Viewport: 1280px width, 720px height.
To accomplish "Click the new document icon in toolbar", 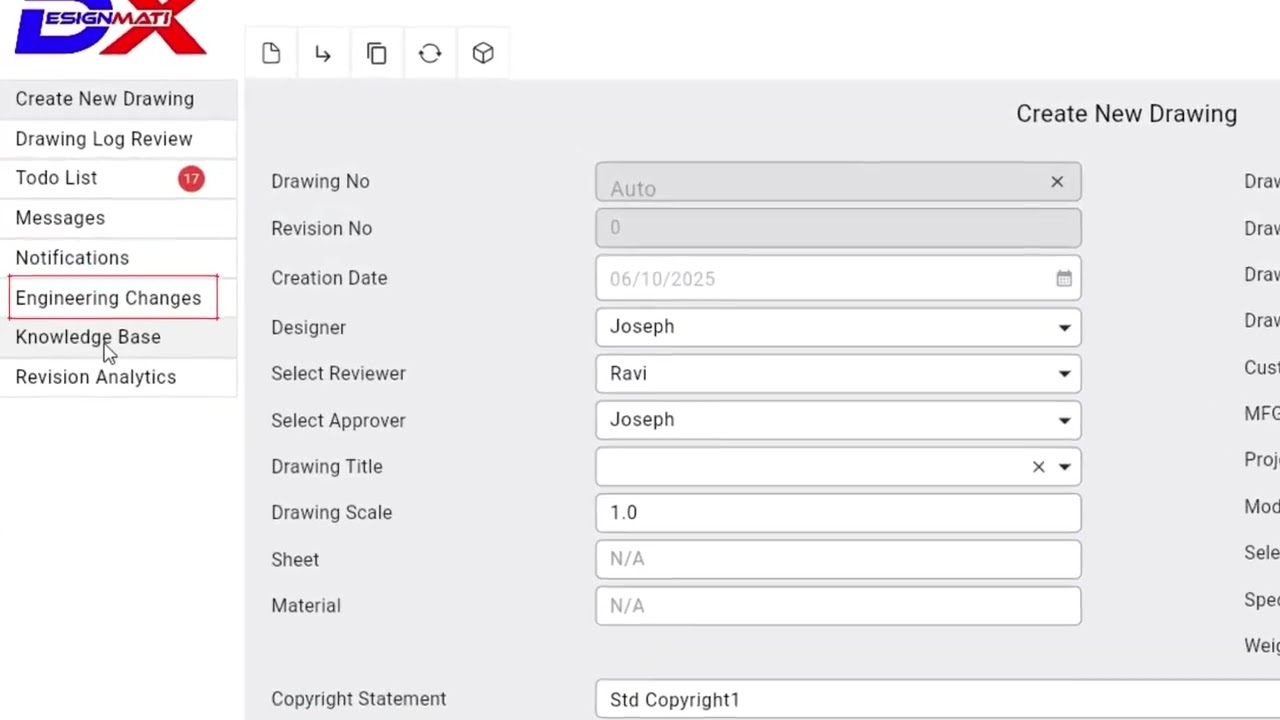I will pyautogui.click(x=271, y=53).
